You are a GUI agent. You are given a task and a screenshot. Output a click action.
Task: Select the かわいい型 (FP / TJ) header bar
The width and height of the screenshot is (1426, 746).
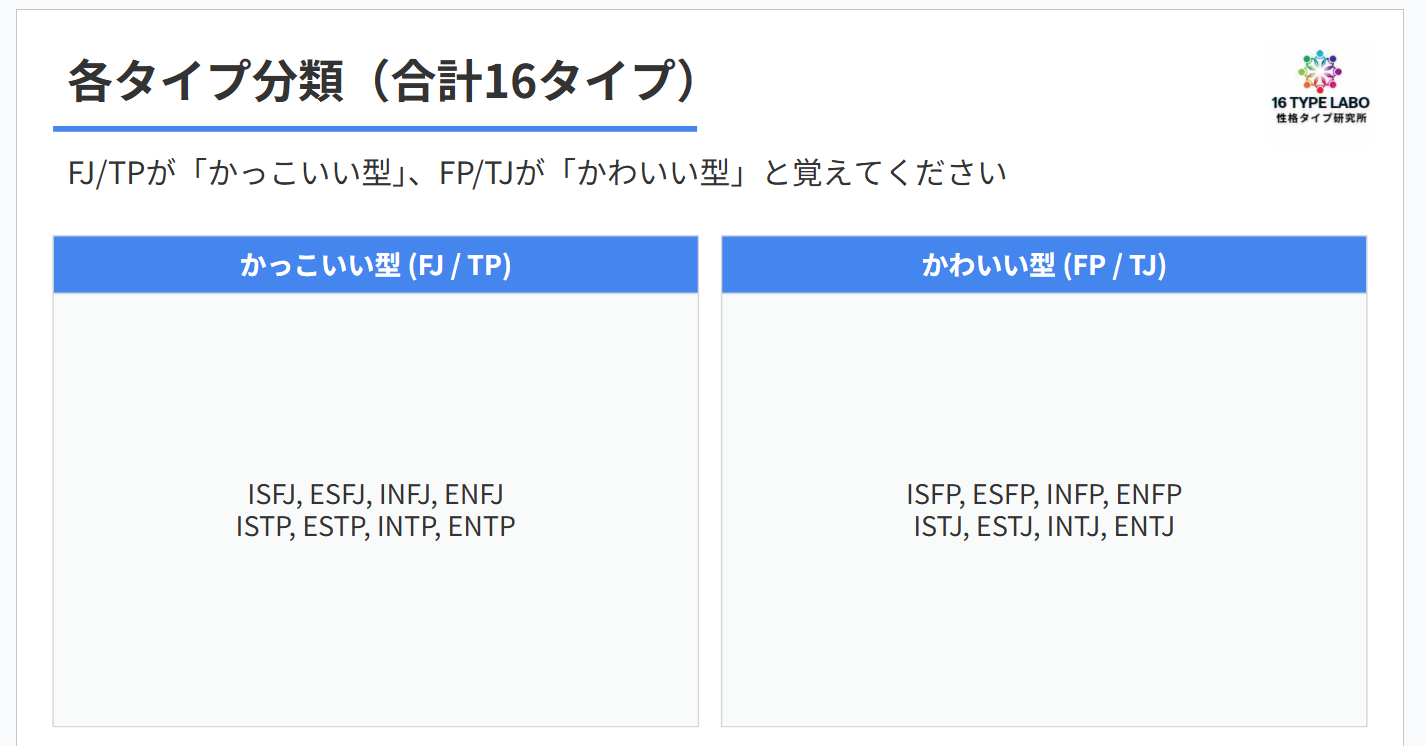click(x=1043, y=265)
